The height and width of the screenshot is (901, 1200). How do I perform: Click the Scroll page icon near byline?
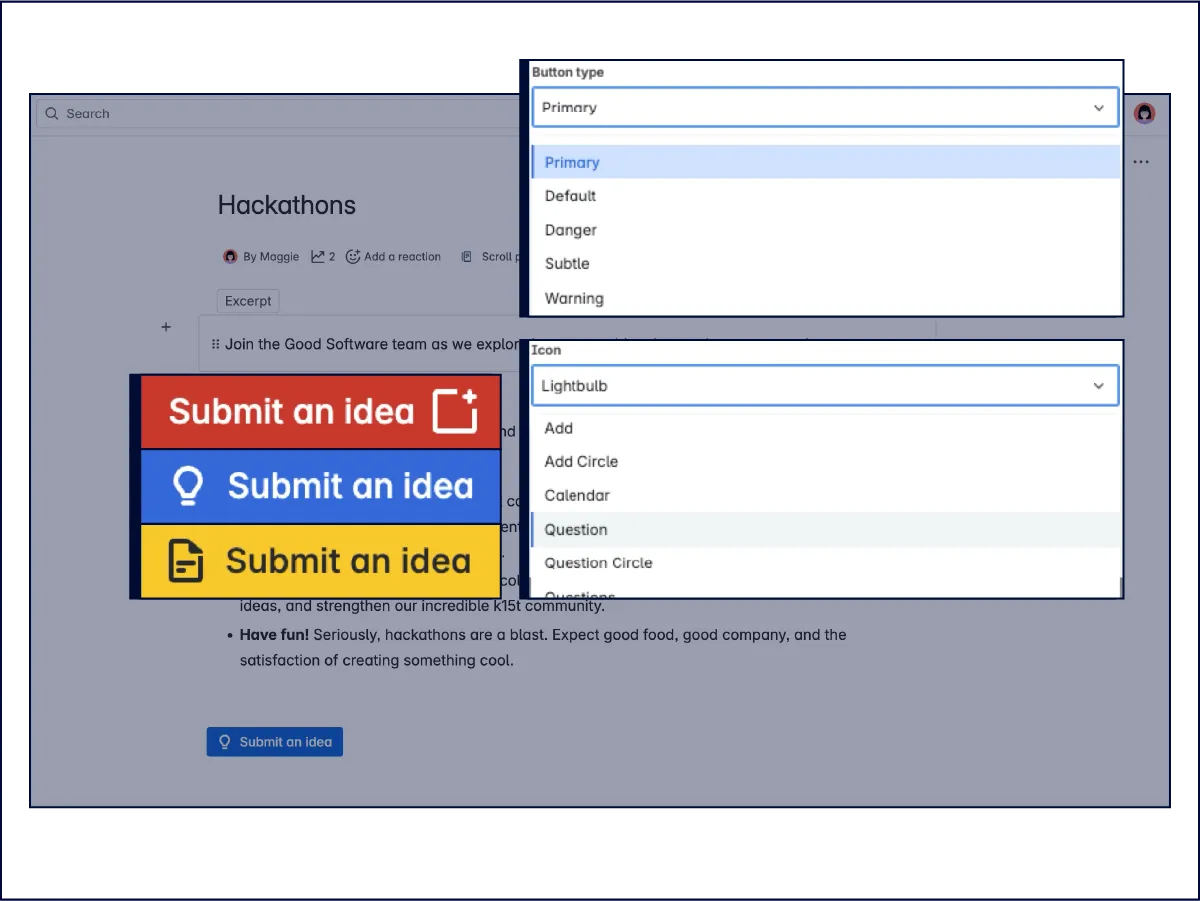pyautogui.click(x=466, y=257)
